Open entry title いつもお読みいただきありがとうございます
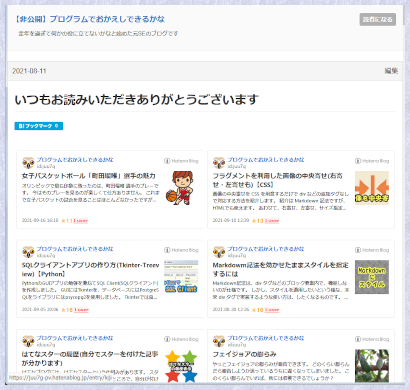 [x=137, y=99]
